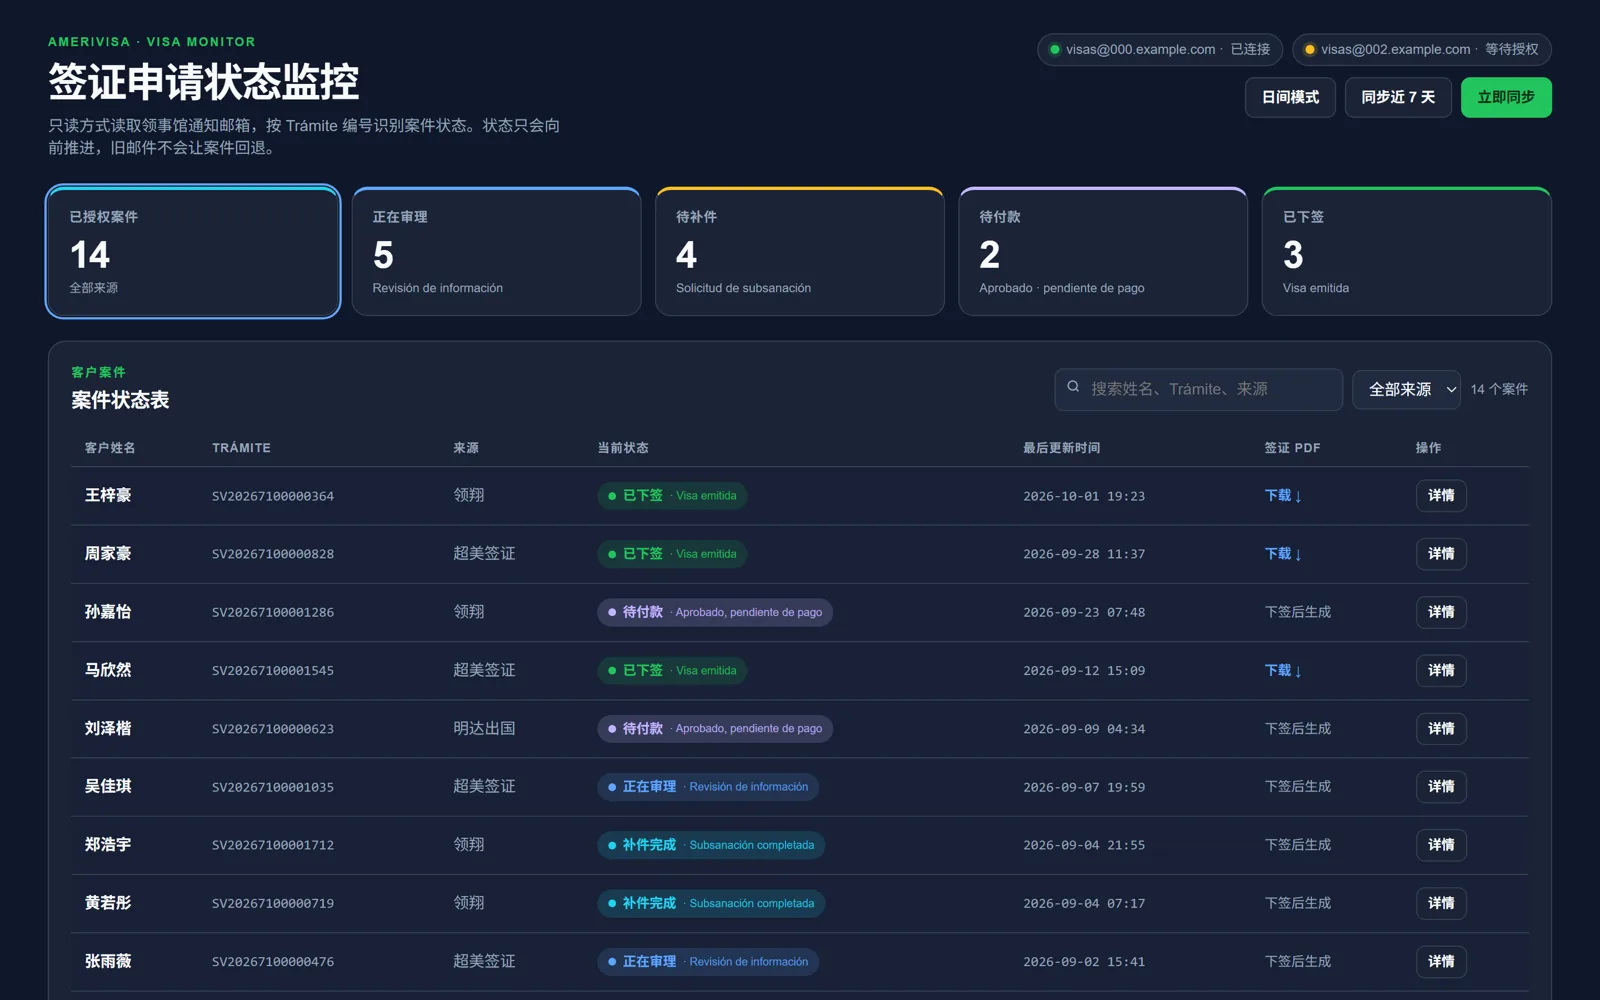Viewport: 1600px width, 1000px height.
Task: Download visa PDF for 周家豪
Action: point(1283,554)
